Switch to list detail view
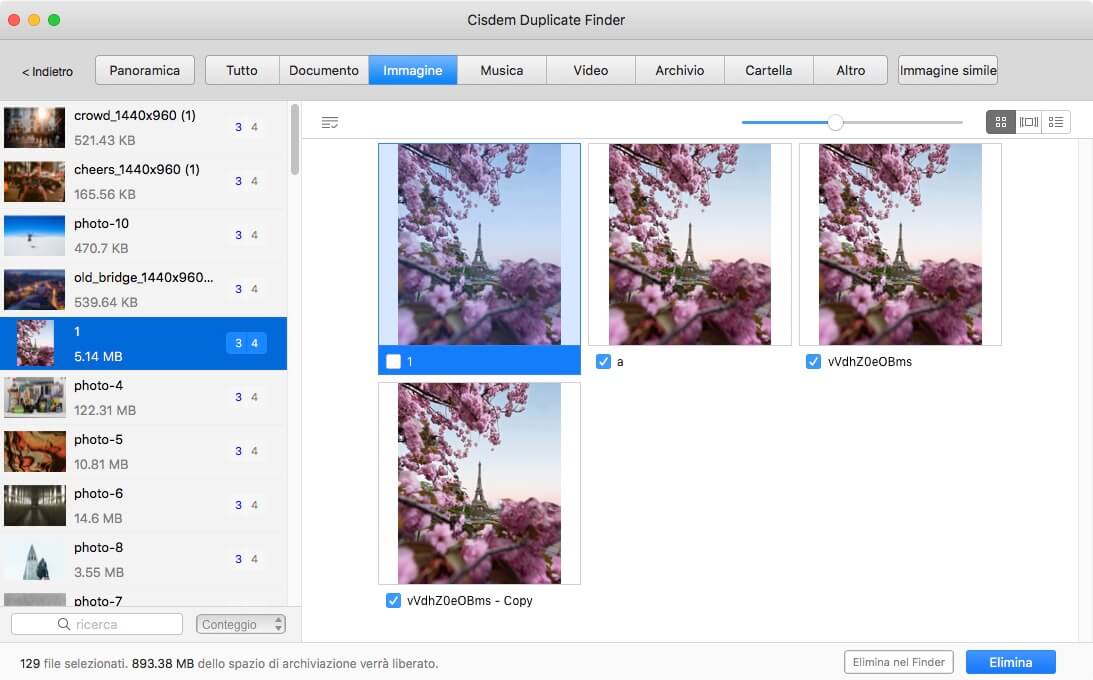This screenshot has width=1093, height=680. [x=1056, y=122]
